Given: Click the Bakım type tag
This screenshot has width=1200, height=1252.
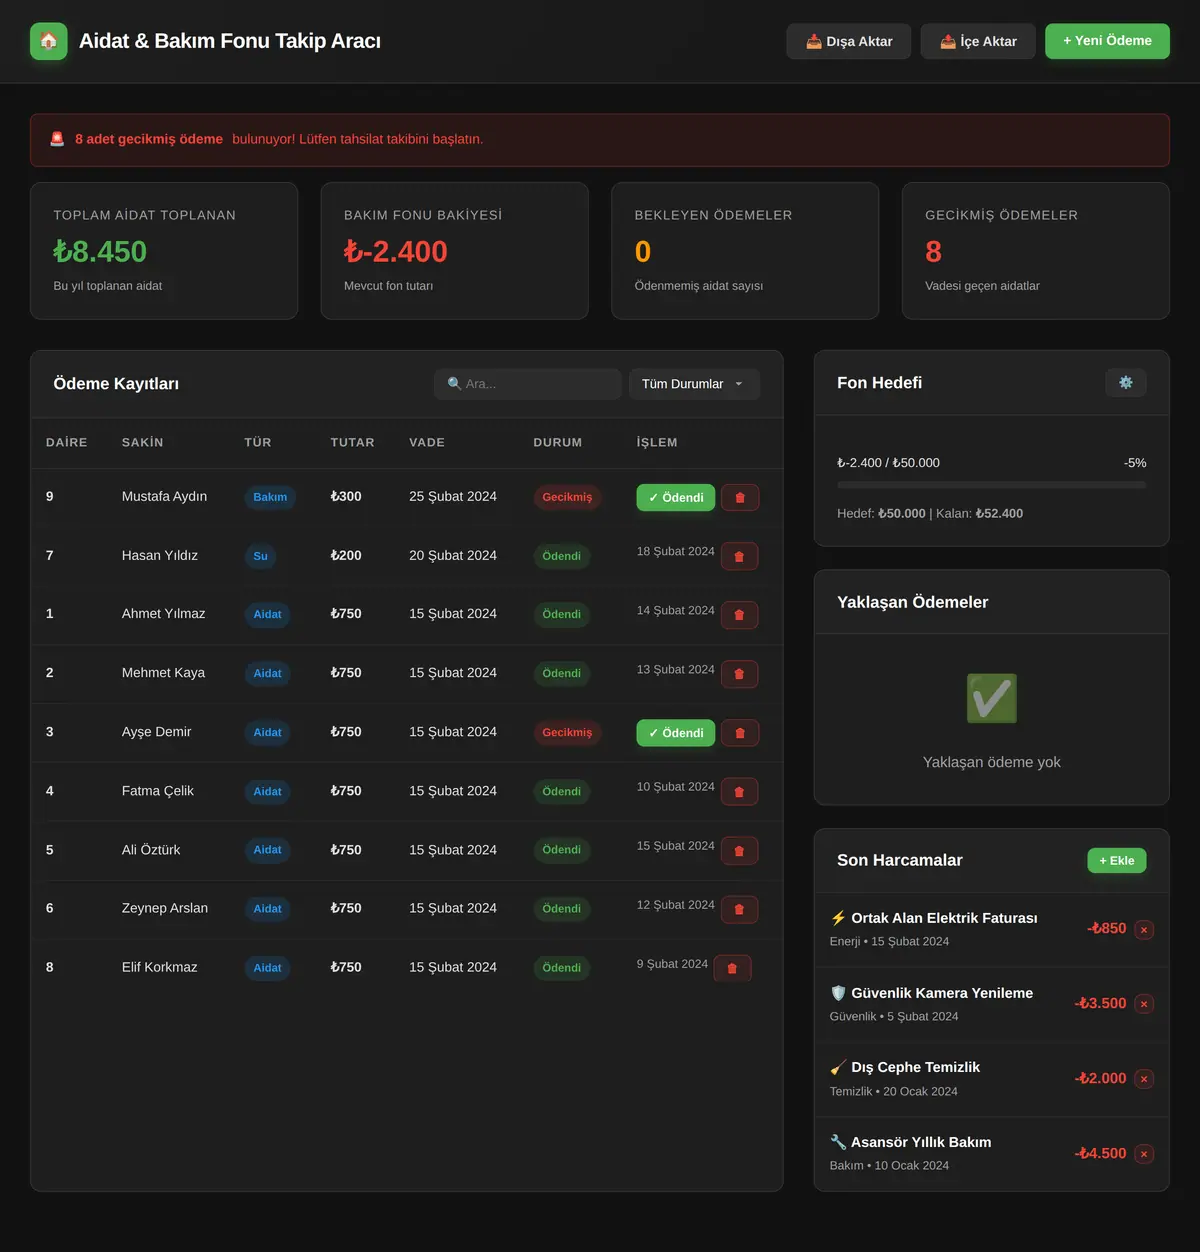Looking at the screenshot, I should click(x=270, y=497).
